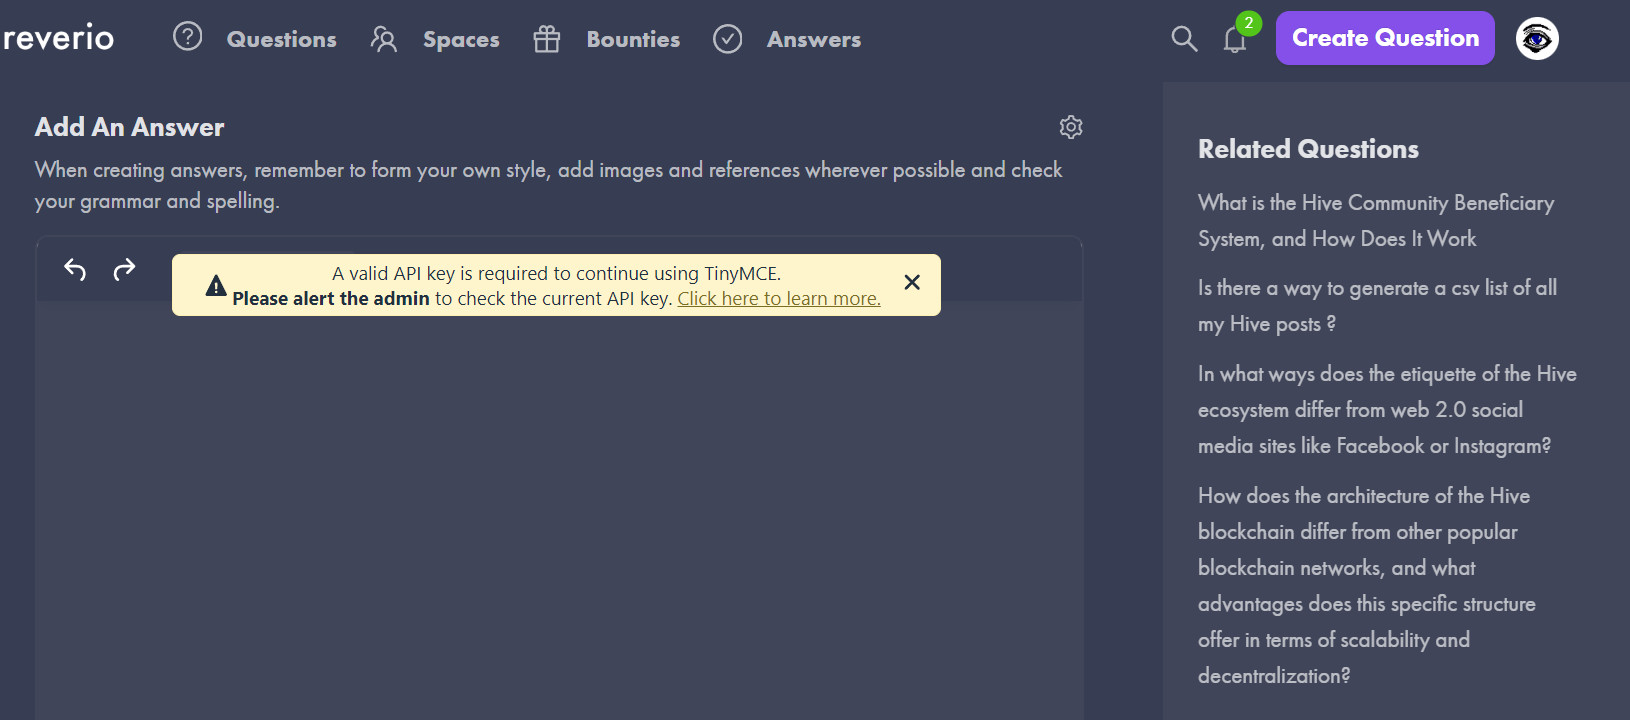This screenshot has width=1630, height=720.
Task: Click the redo arrow in the editor
Action: (x=124, y=269)
